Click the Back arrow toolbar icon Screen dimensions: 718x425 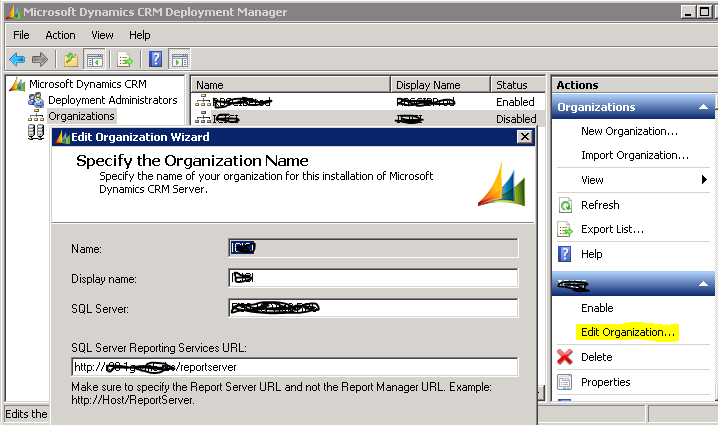point(16,59)
